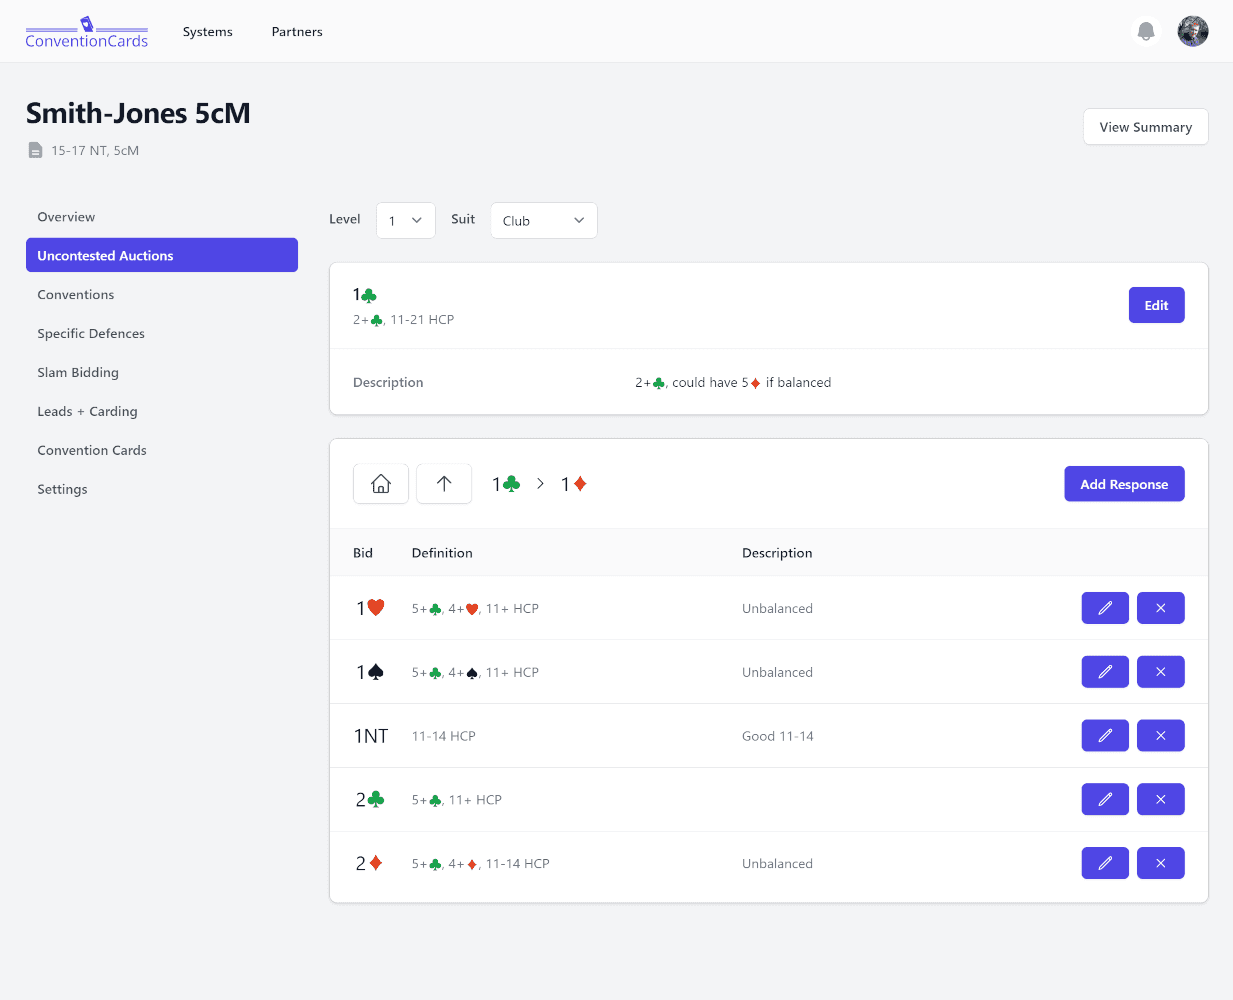Open Leads + Carding section

pyautogui.click(x=87, y=412)
